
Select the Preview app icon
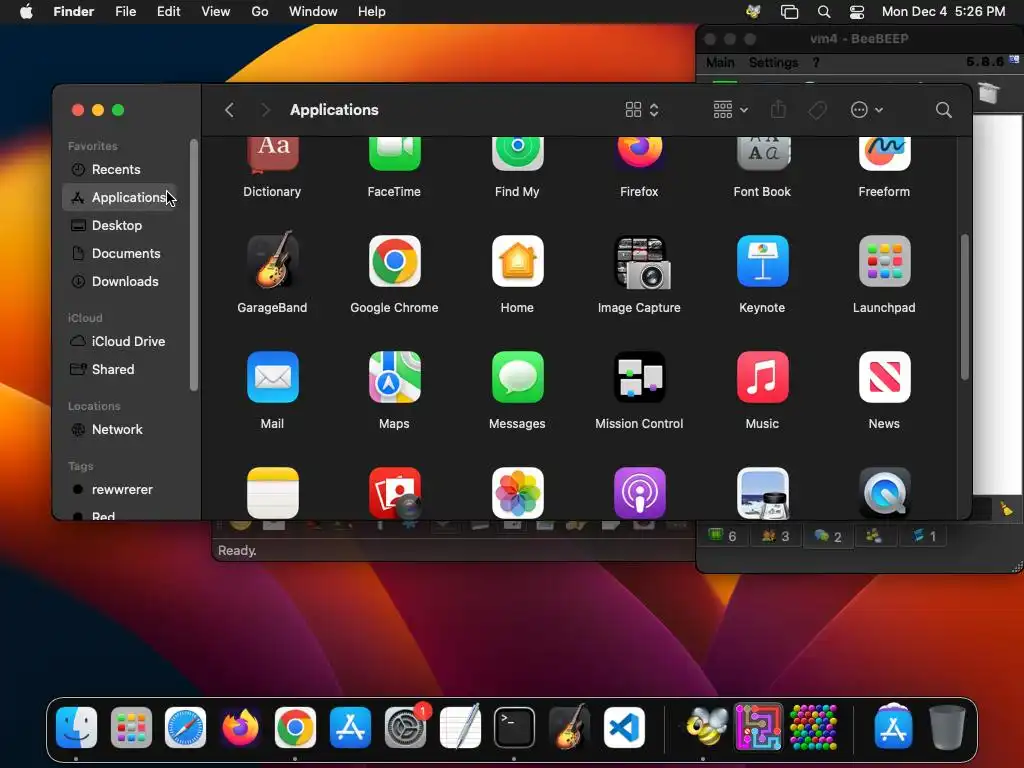coord(762,493)
